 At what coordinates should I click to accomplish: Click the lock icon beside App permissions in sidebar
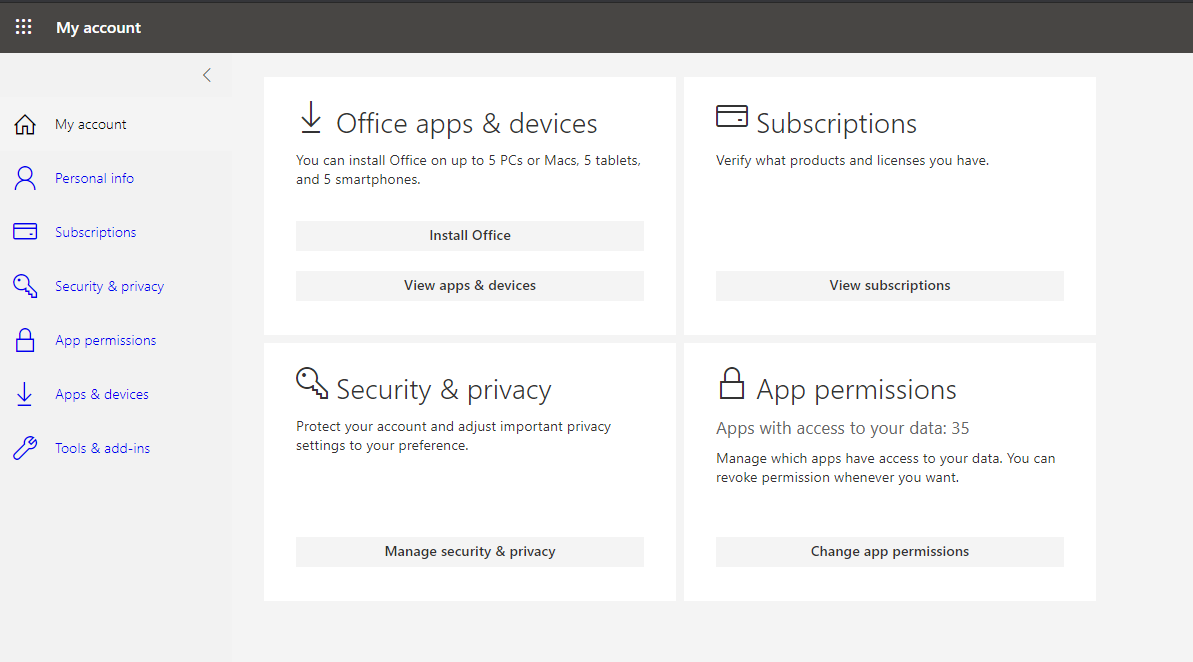coord(25,340)
